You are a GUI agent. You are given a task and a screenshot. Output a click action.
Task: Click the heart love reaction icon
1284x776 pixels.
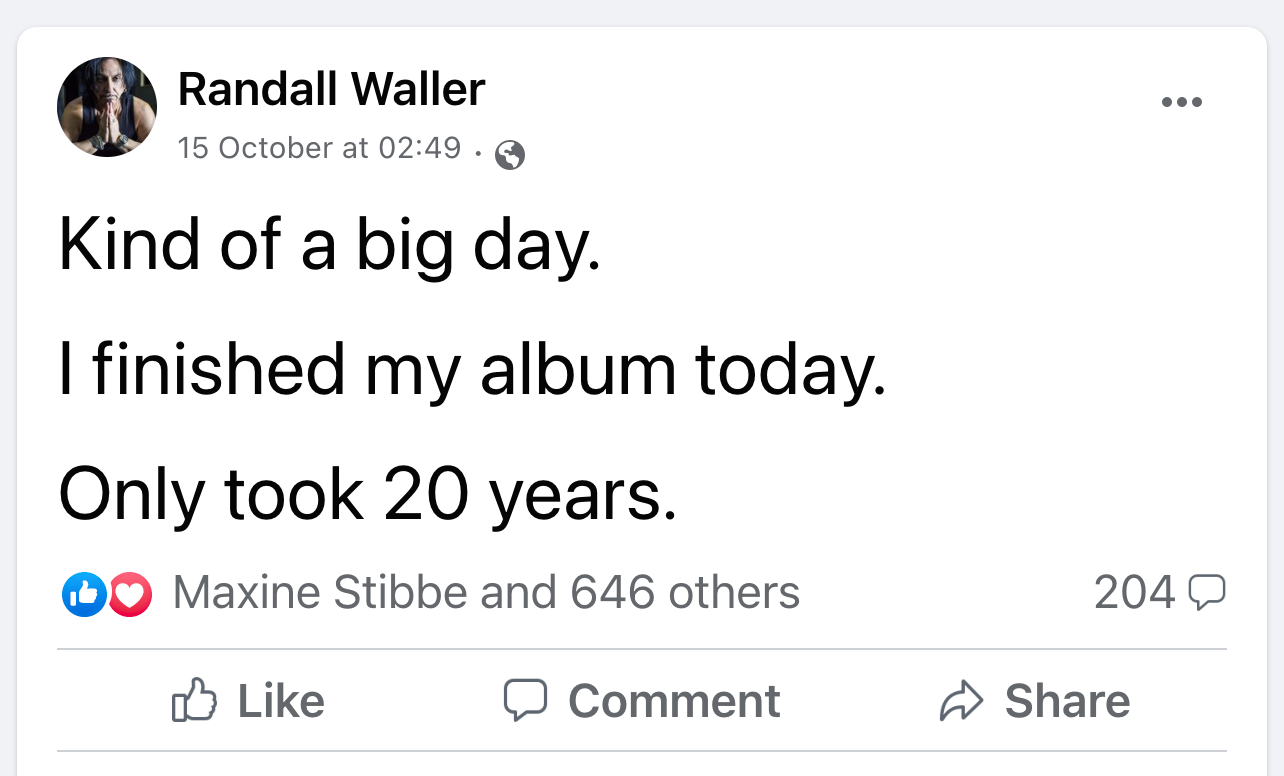[x=129, y=593]
